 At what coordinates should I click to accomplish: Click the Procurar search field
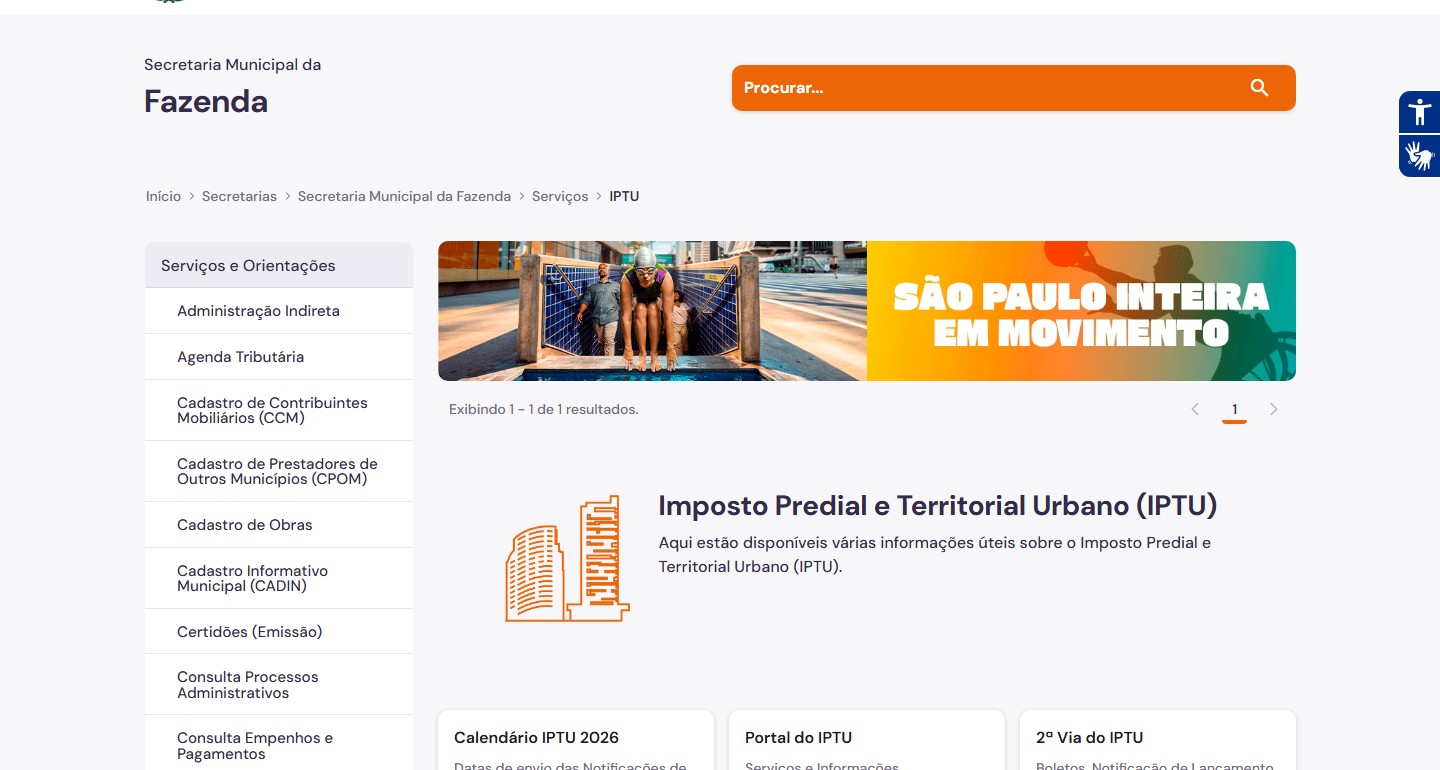1014,88
